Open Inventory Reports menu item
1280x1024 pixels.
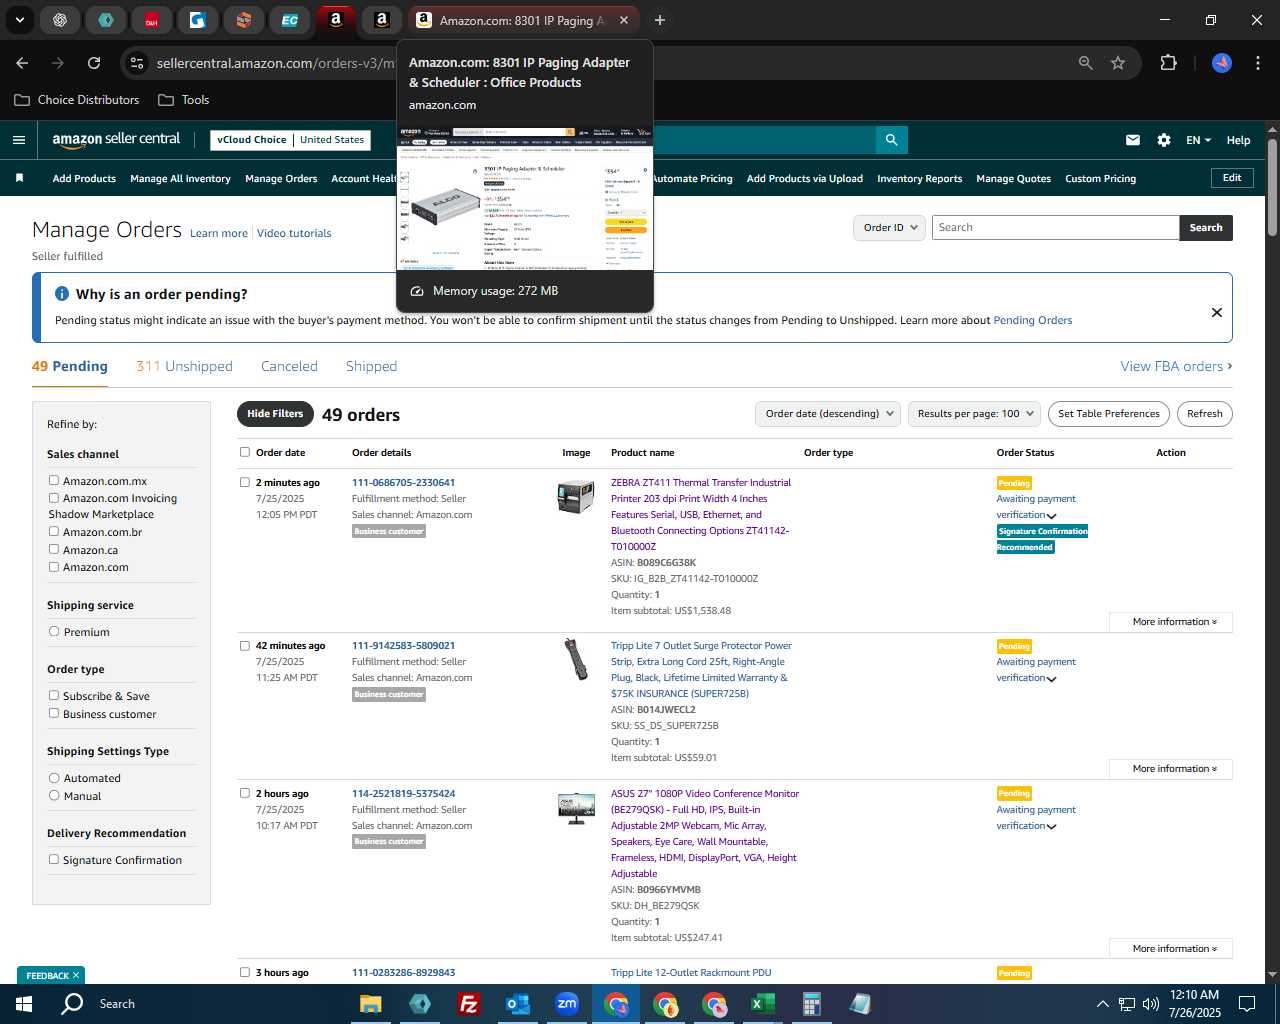920,179
